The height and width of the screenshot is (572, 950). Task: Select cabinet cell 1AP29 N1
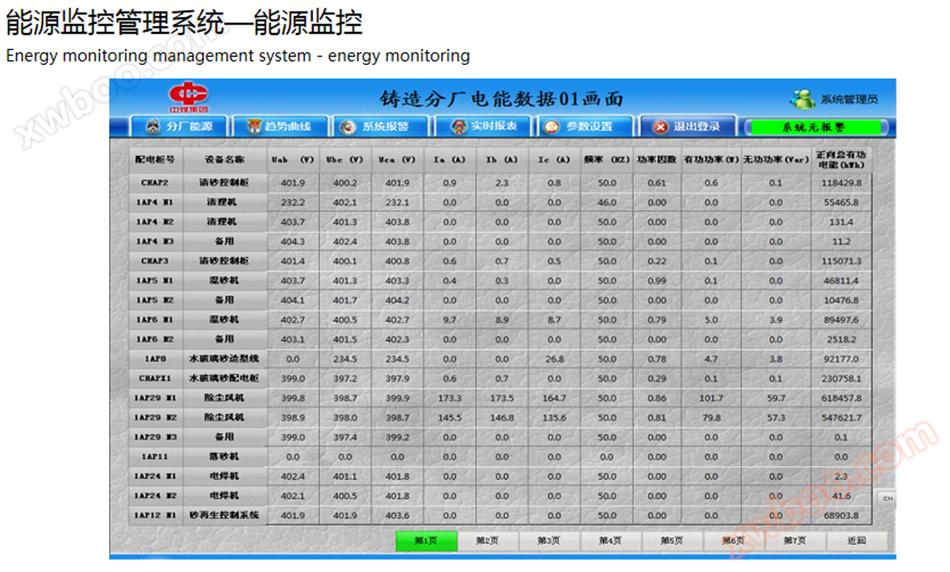[x=155, y=398]
